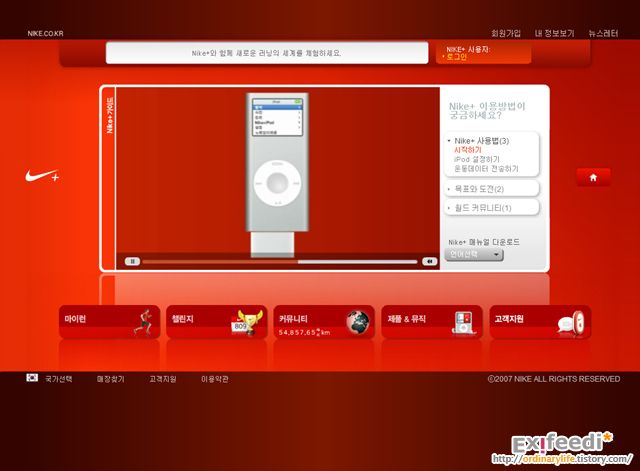The height and width of the screenshot is (471, 640).
Task: Select iPod 설정하기 guide item
Action: (477, 159)
